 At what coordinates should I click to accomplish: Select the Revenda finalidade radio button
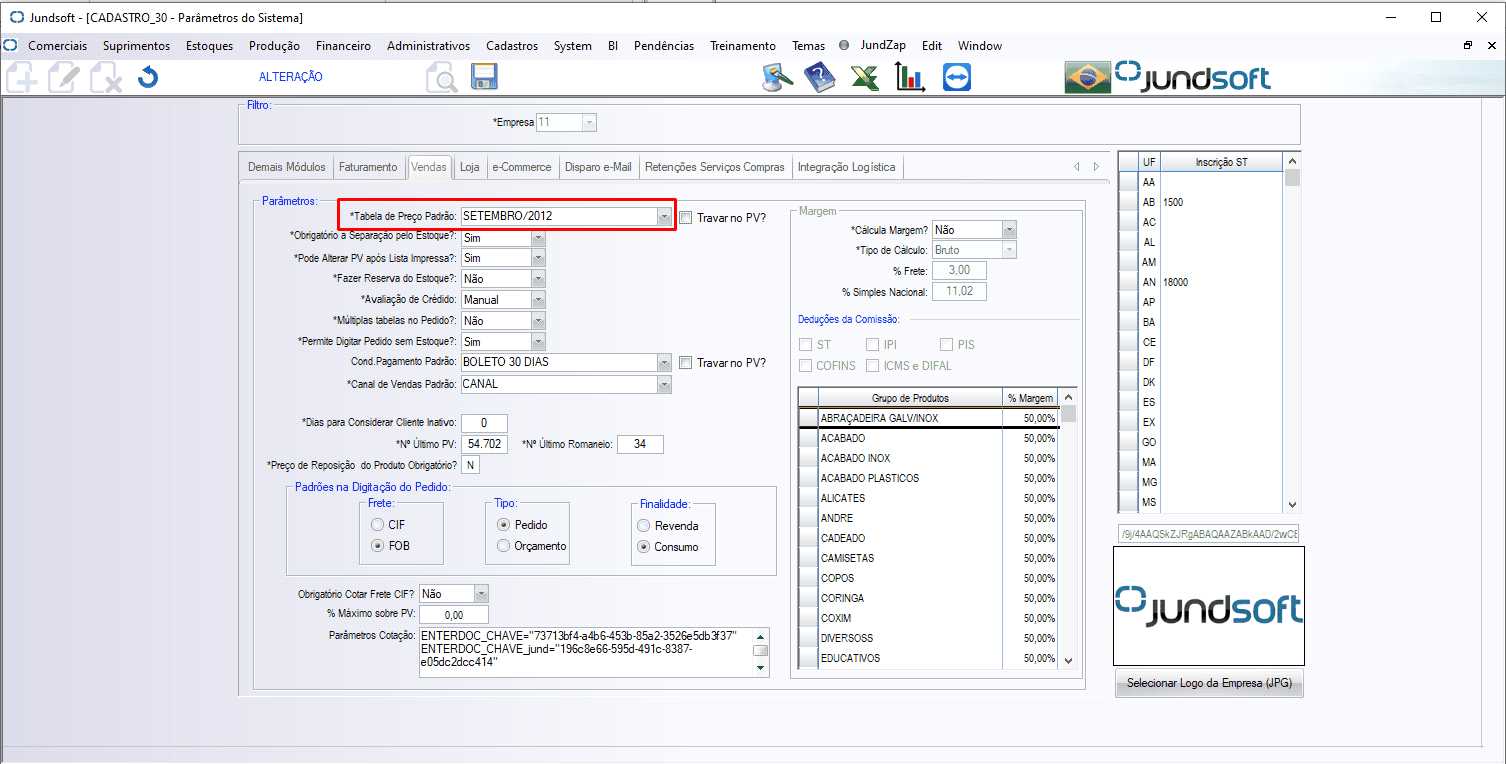tap(644, 526)
